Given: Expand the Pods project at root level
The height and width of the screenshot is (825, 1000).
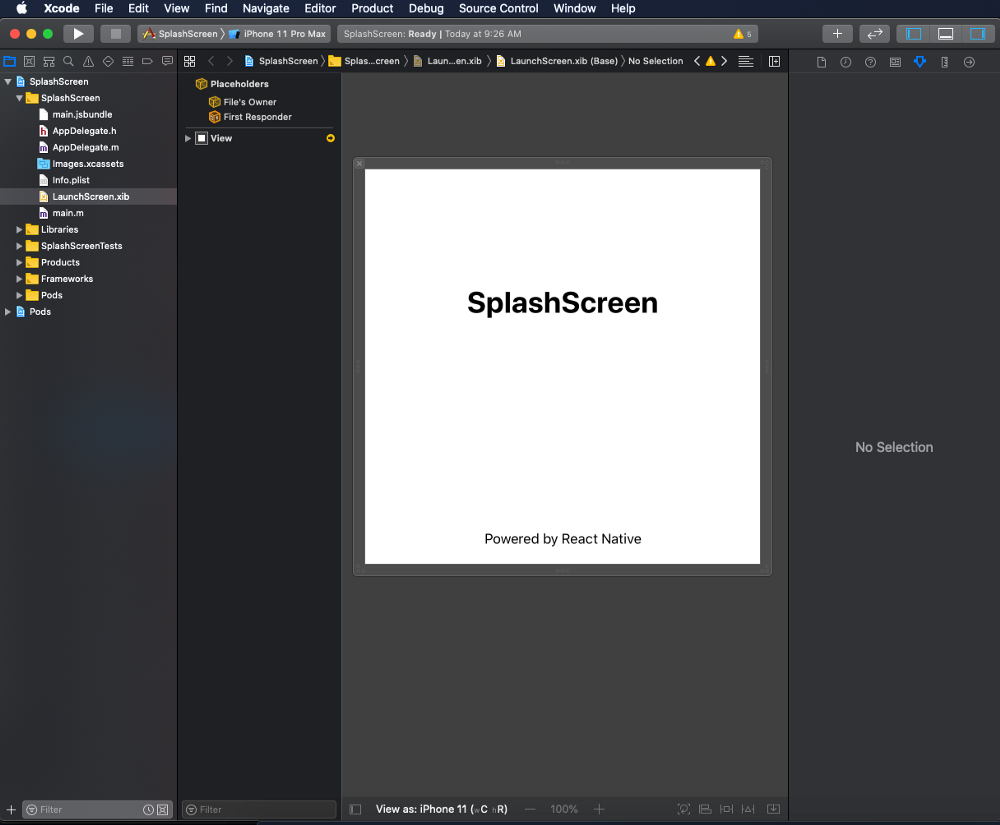Looking at the screenshot, I should pos(8,312).
